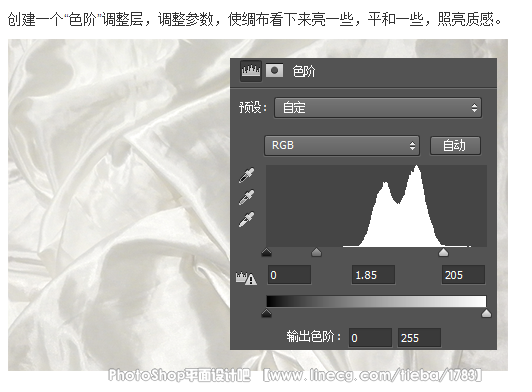The image size is (532, 392).
Task: Click the 色阶 panel title text
Action: coord(304,71)
